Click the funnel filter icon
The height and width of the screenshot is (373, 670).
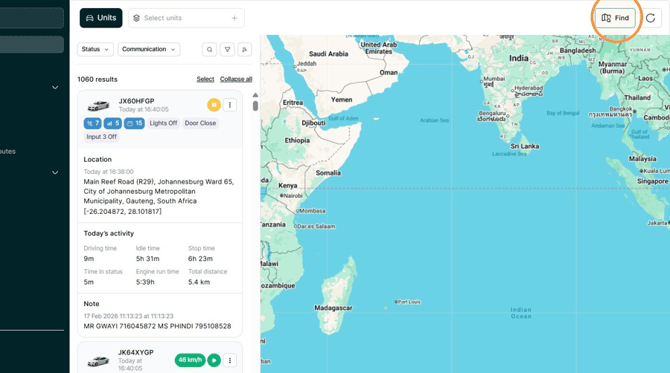[x=227, y=50]
